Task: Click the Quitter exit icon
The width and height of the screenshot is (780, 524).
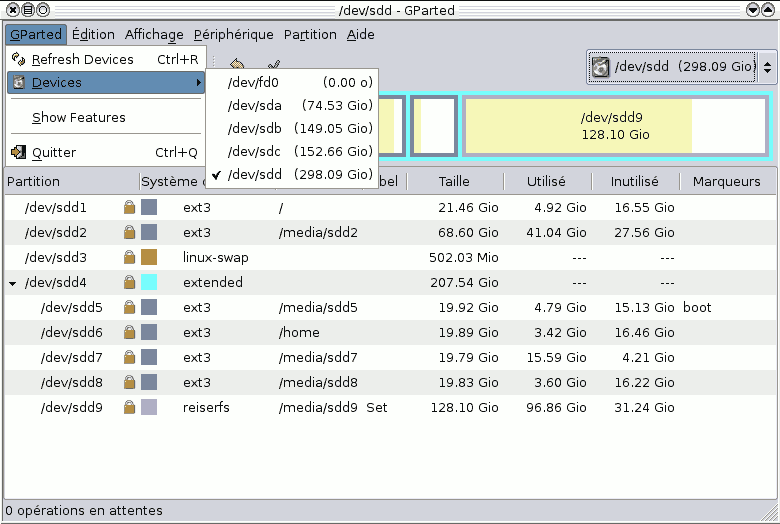Action: 18,153
